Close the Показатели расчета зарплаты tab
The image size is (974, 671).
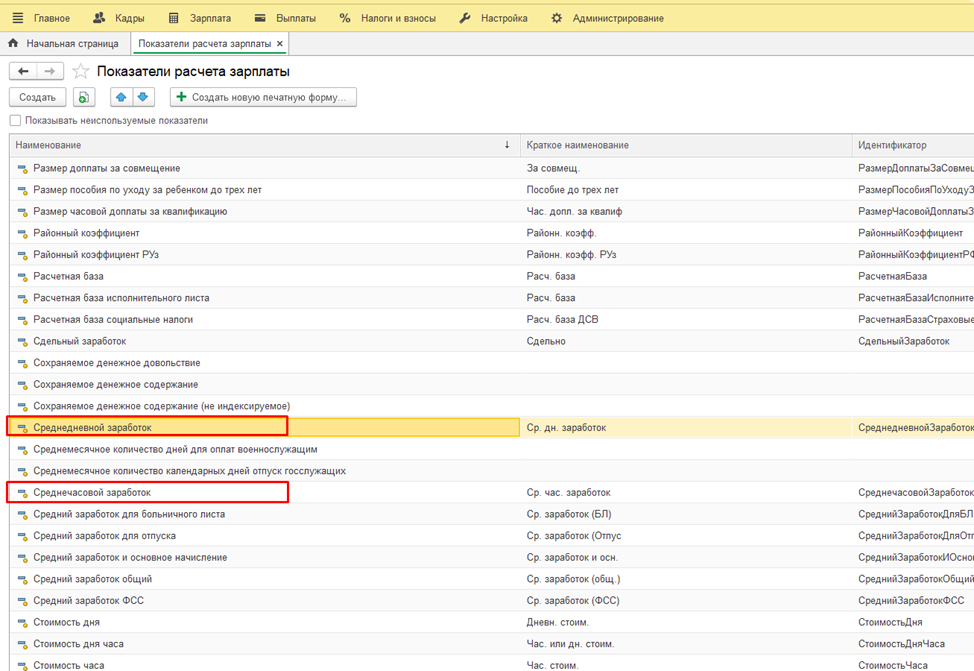[x=280, y=44]
